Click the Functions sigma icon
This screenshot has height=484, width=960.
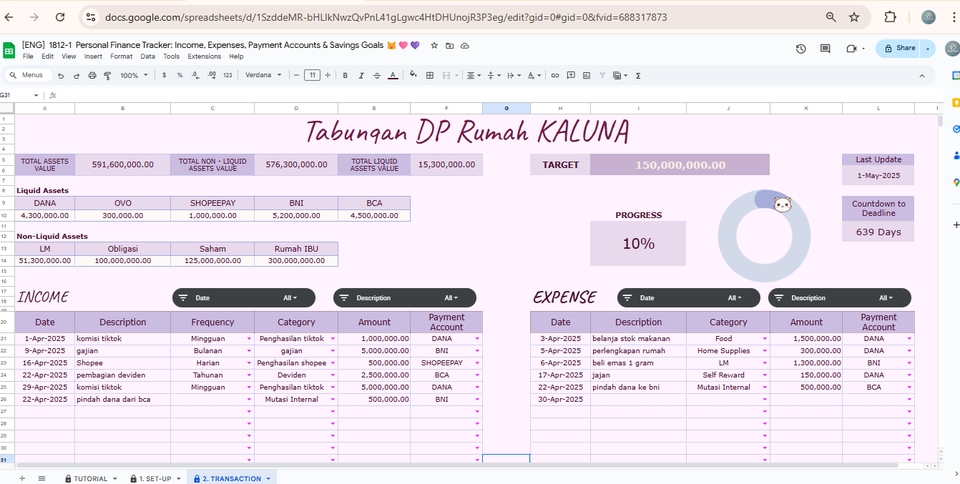tap(638, 75)
